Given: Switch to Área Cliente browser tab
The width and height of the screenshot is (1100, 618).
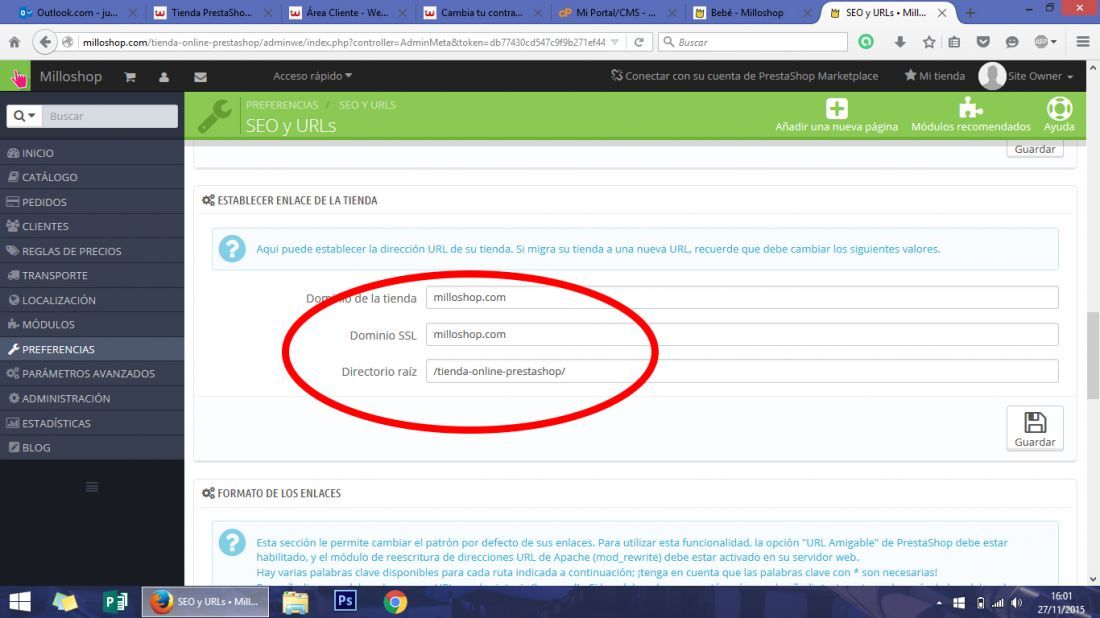Looking at the screenshot, I should [x=349, y=13].
